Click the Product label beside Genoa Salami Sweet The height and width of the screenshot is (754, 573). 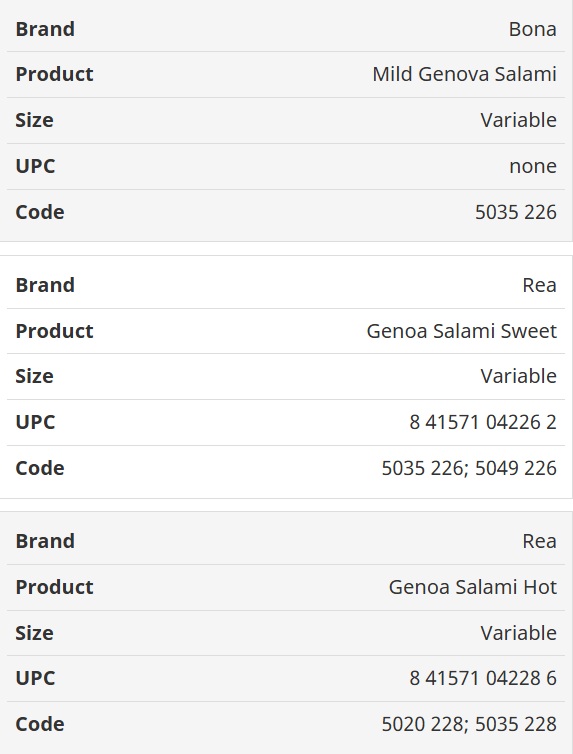(54, 331)
